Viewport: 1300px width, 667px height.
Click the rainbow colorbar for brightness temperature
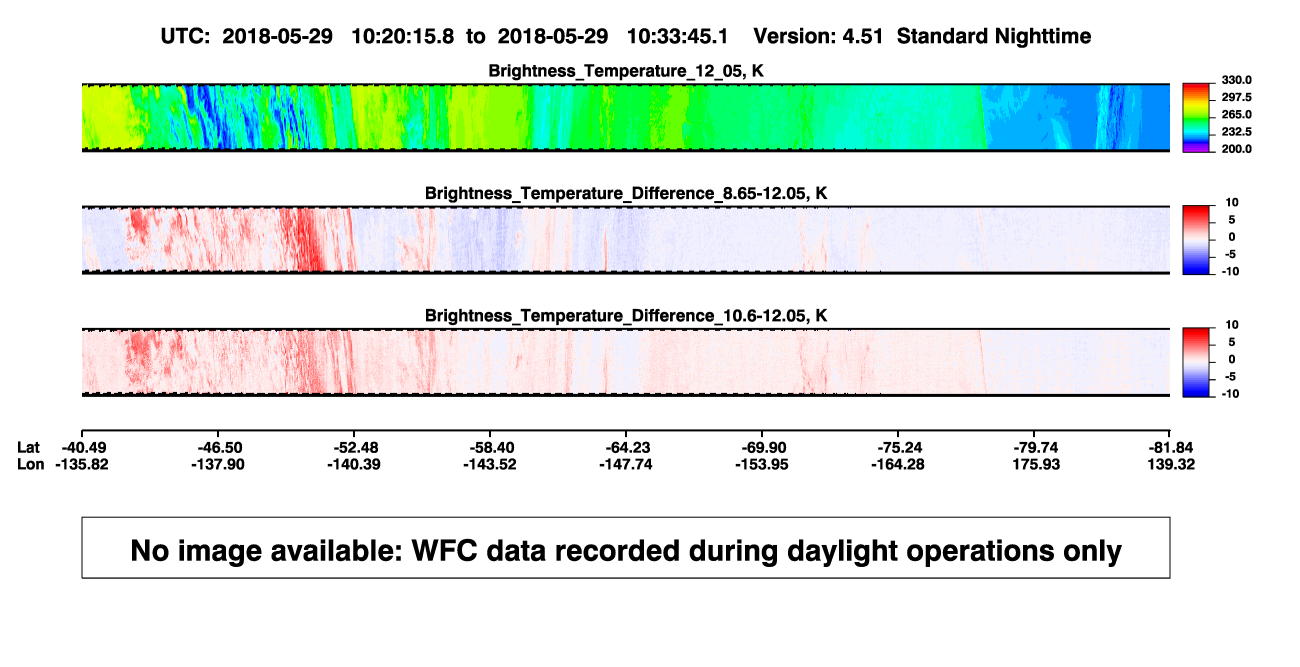click(x=1197, y=118)
